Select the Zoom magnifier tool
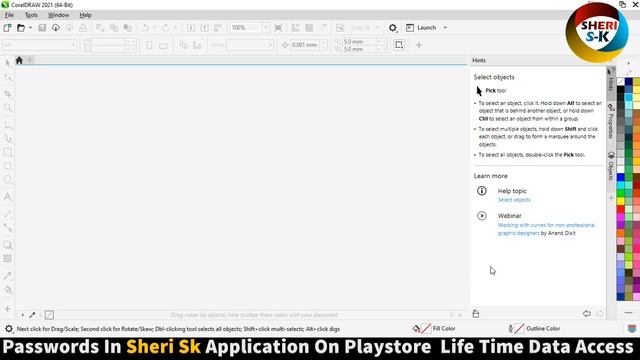 (7, 108)
